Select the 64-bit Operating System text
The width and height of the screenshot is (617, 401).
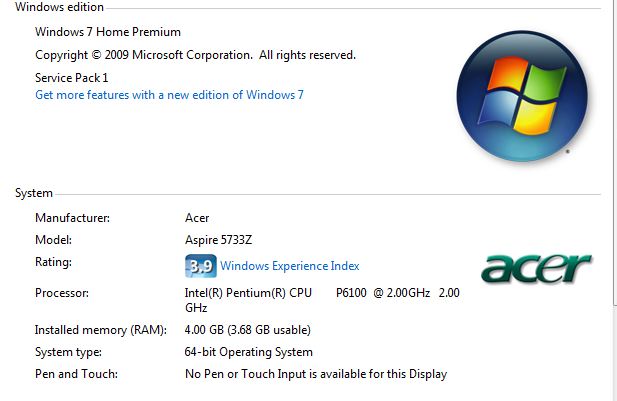[x=249, y=352]
